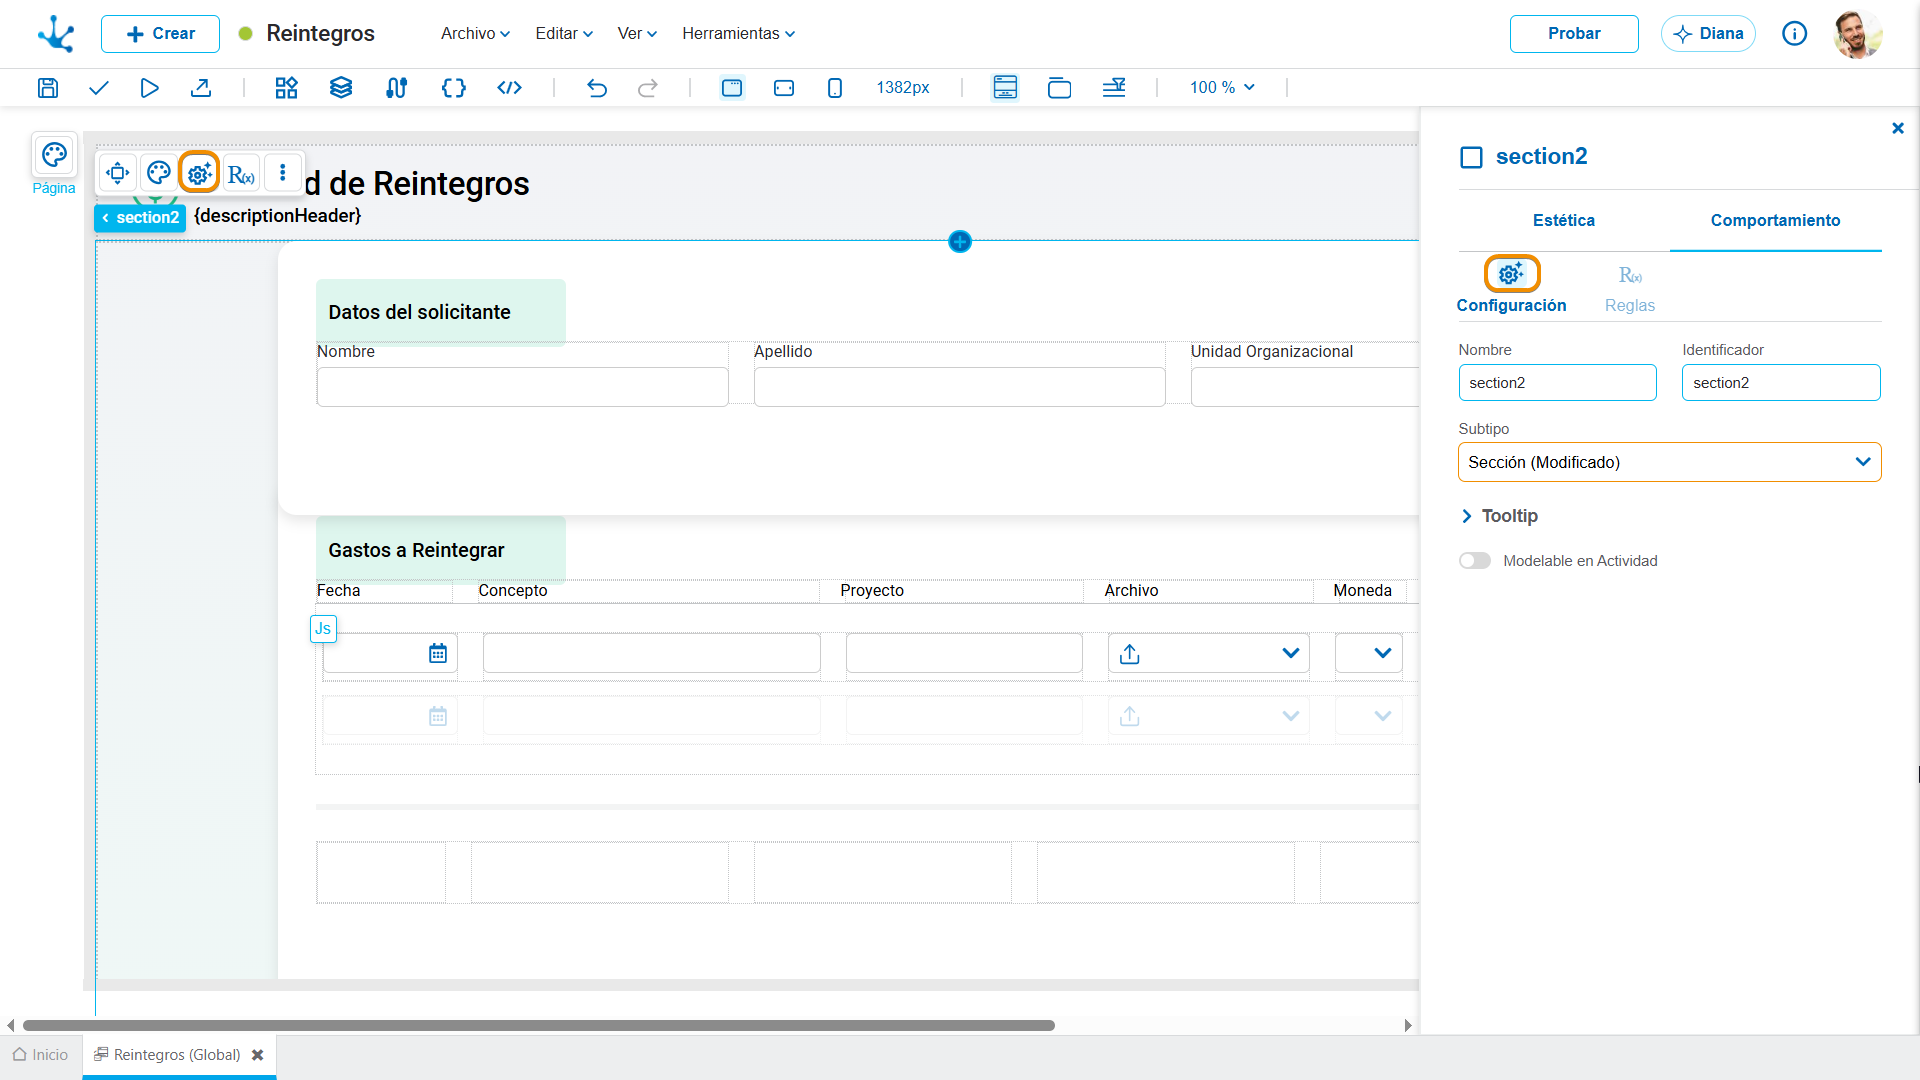Open the Herramientas menu

(x=739, y=34)
